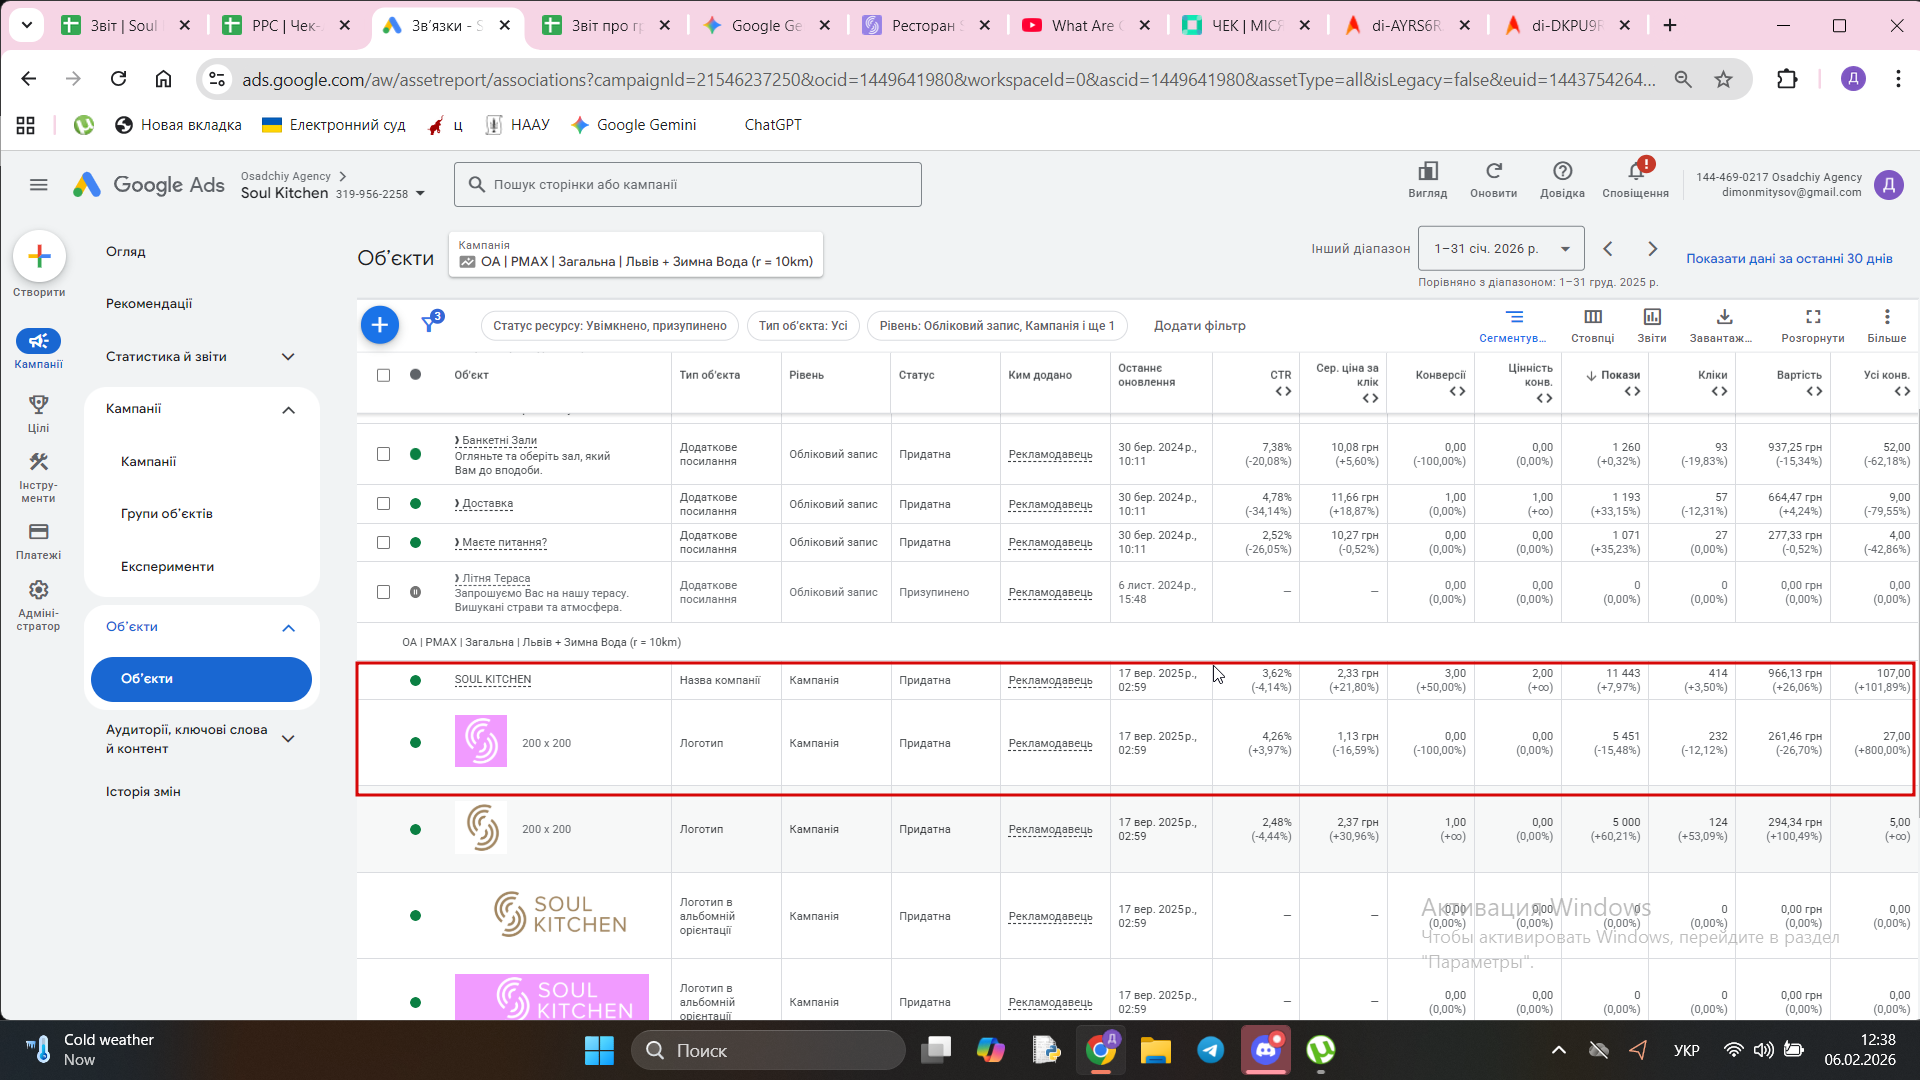Expand the Статистика й звіти section
This screenshot has height=1080, width=1920.
(288, 357)
